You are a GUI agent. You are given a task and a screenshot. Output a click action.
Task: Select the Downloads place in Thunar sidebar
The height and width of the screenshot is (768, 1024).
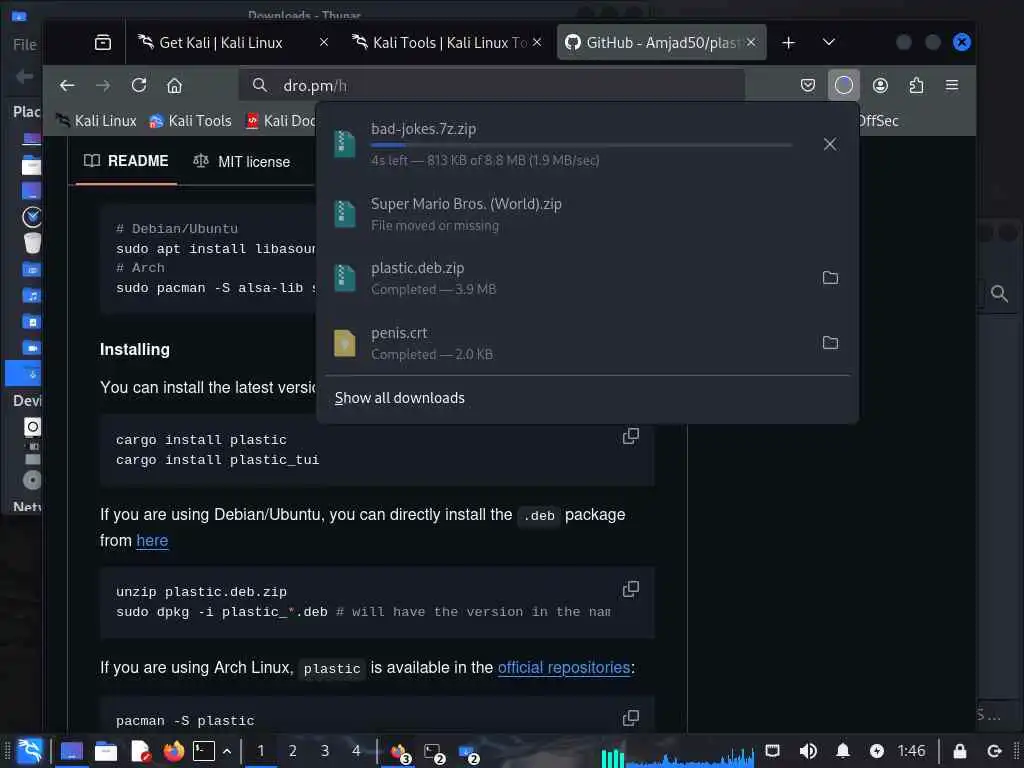(x=24, y=374)
